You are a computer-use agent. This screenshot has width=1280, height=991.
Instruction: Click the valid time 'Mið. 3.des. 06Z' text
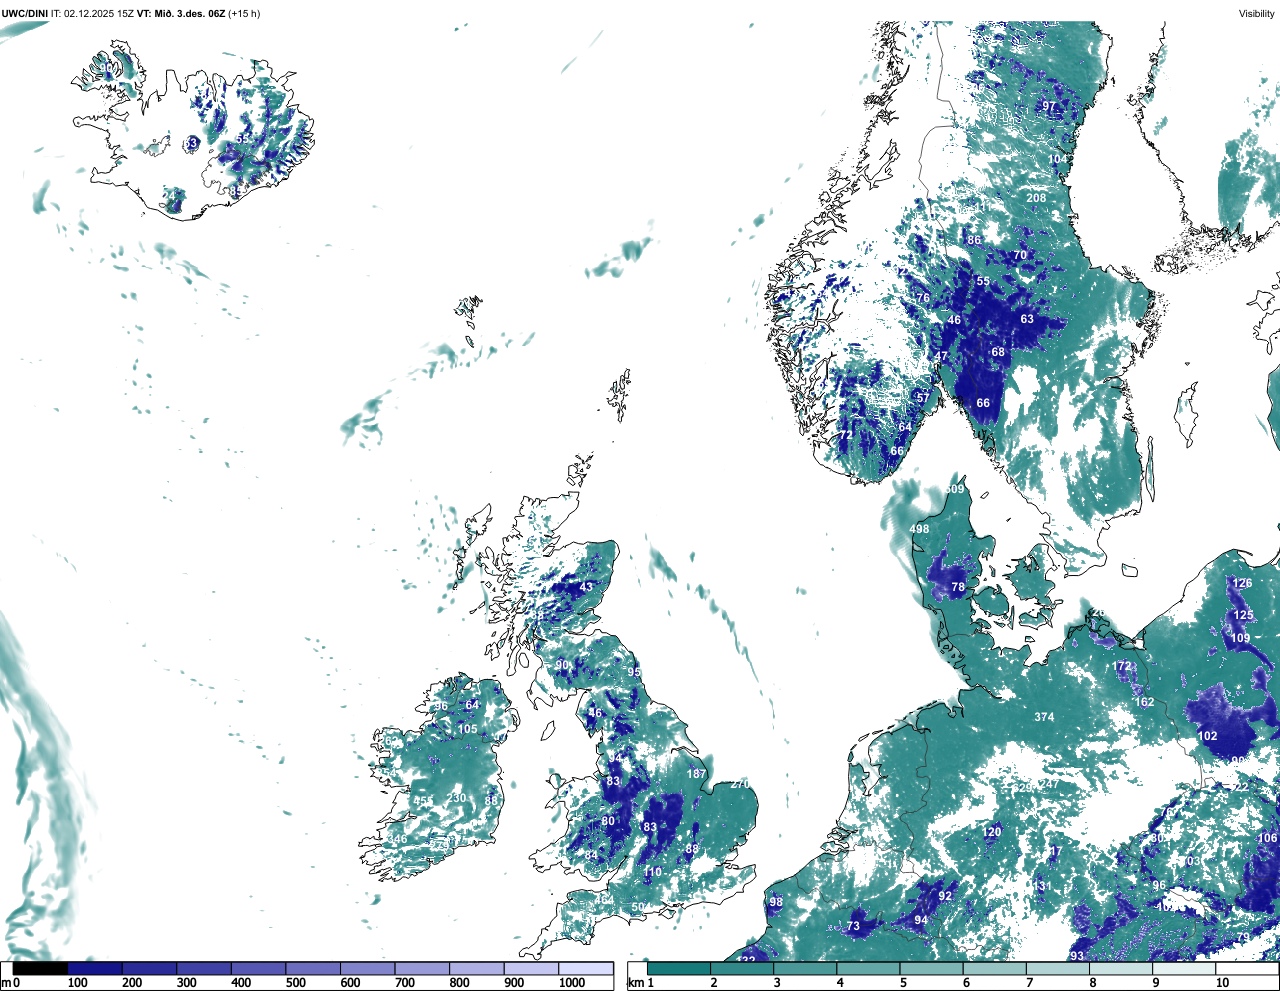point(189,14)
